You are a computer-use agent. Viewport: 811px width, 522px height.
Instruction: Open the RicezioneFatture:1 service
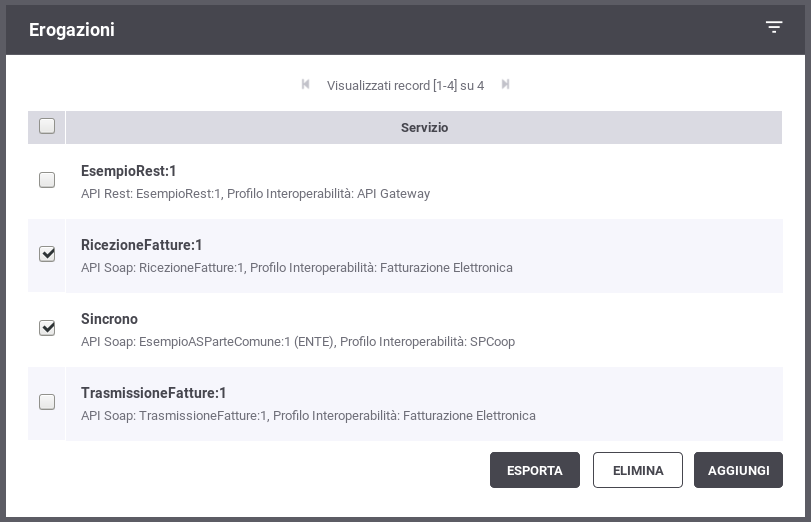141,245
